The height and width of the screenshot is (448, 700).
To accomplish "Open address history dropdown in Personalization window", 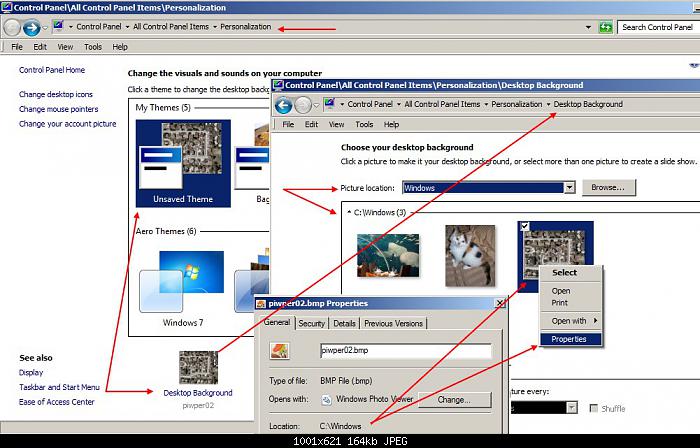I will pyautogui.click(x=588, y=27).
